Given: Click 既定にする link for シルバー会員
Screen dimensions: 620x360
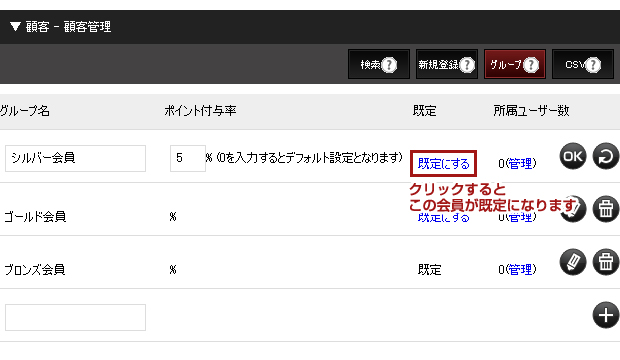Looking at the screenshot, I should [443, 163].
